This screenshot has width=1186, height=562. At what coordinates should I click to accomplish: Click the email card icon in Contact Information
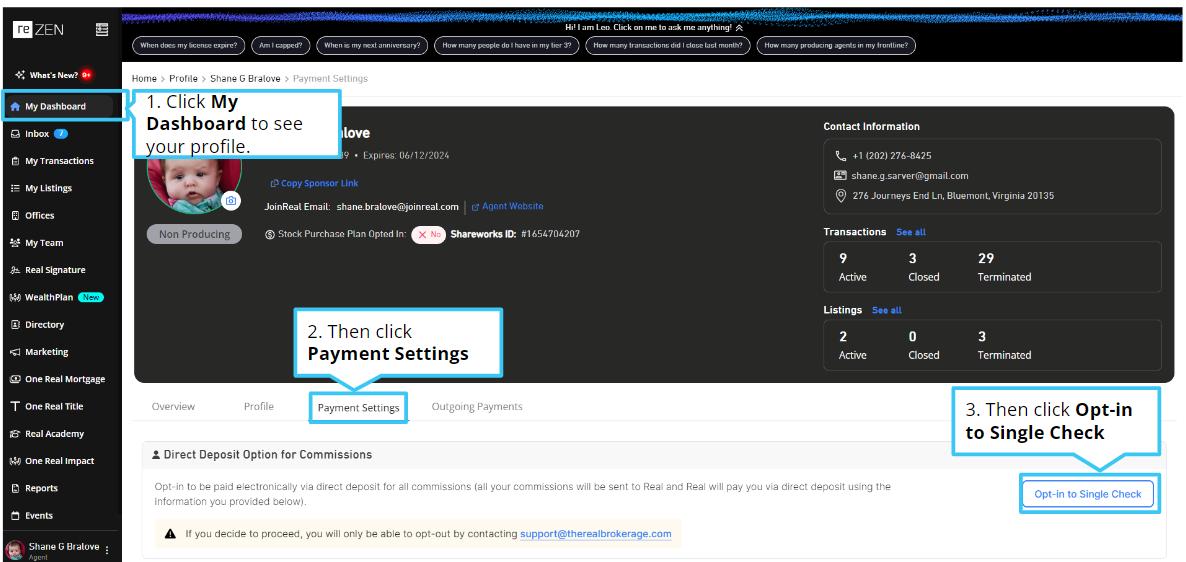pyautogui.click(x=840, y=175)
